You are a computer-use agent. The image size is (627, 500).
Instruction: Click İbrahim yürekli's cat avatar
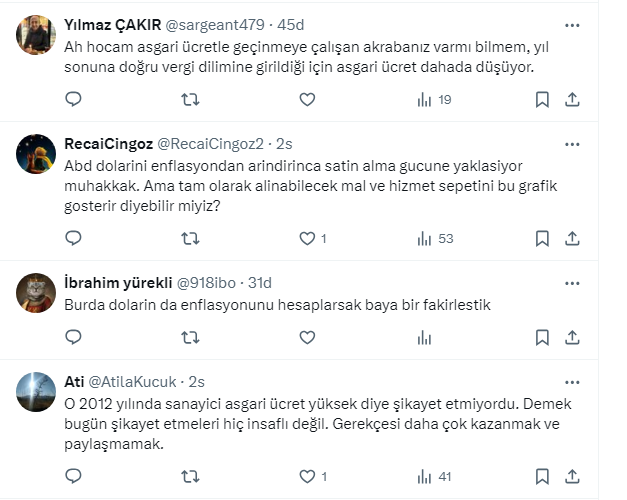point(37,292)
